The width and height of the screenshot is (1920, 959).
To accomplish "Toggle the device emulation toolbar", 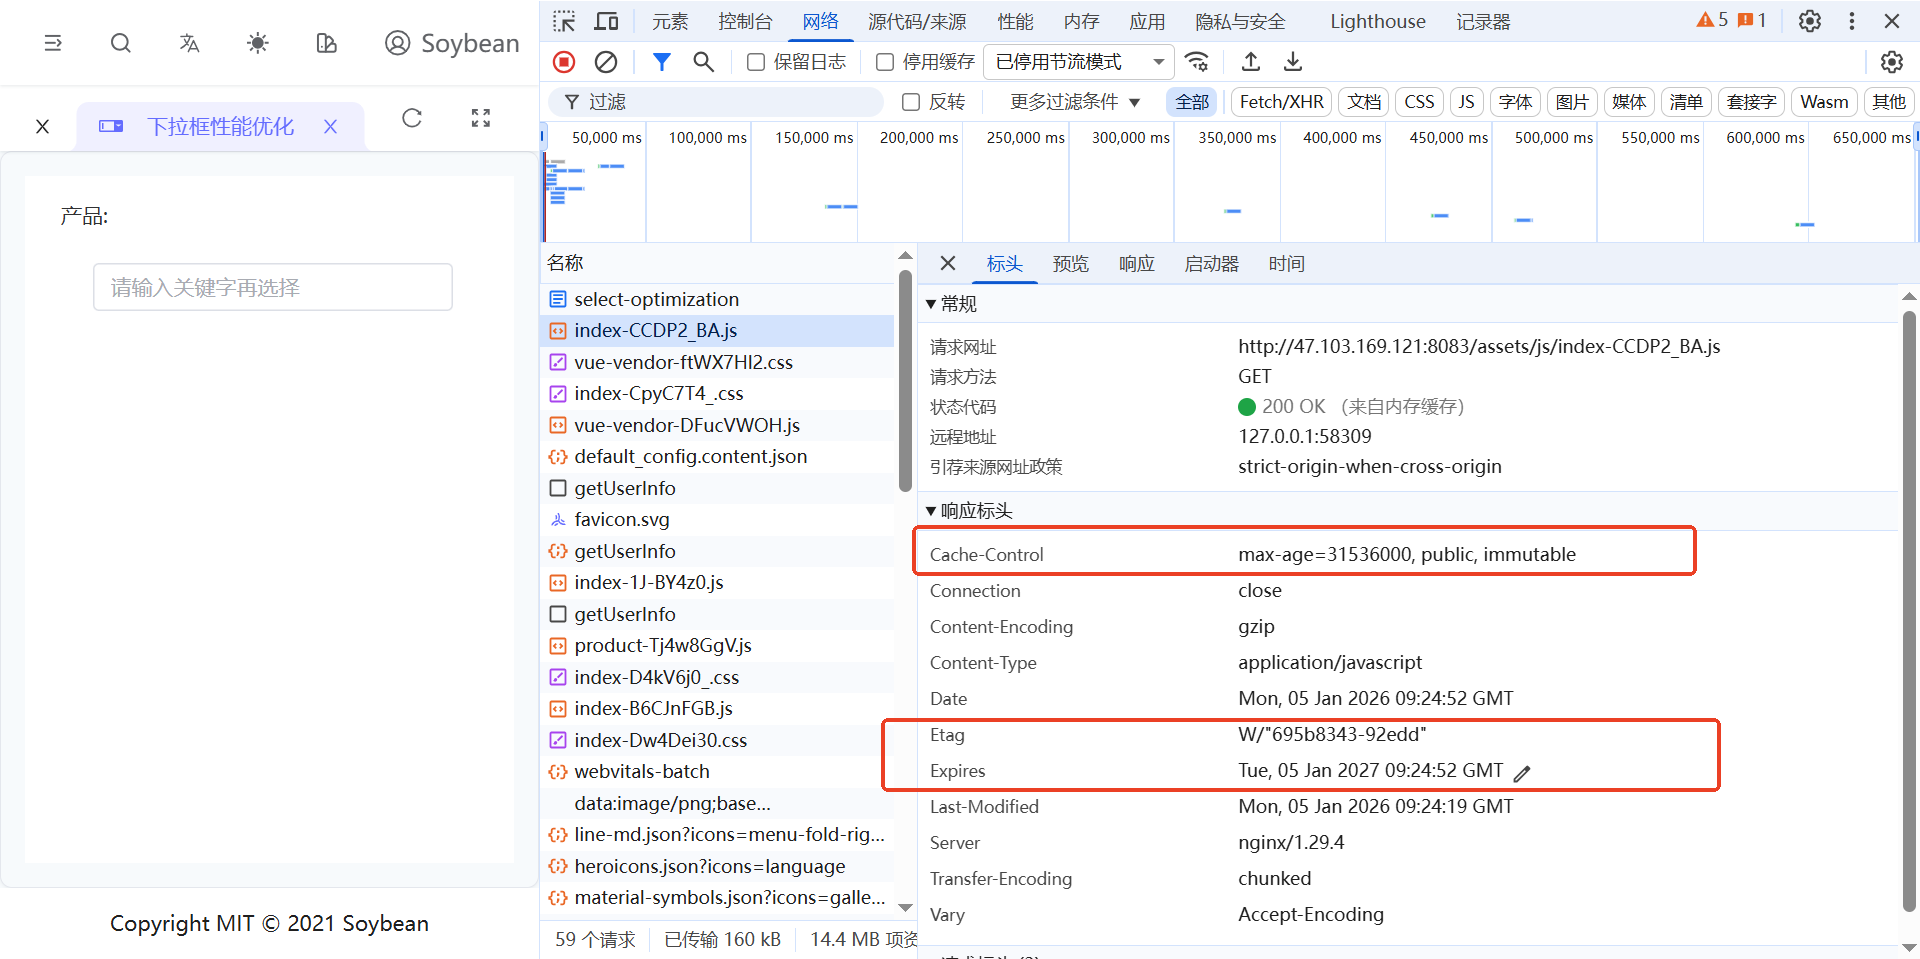I will coord(607,20).
